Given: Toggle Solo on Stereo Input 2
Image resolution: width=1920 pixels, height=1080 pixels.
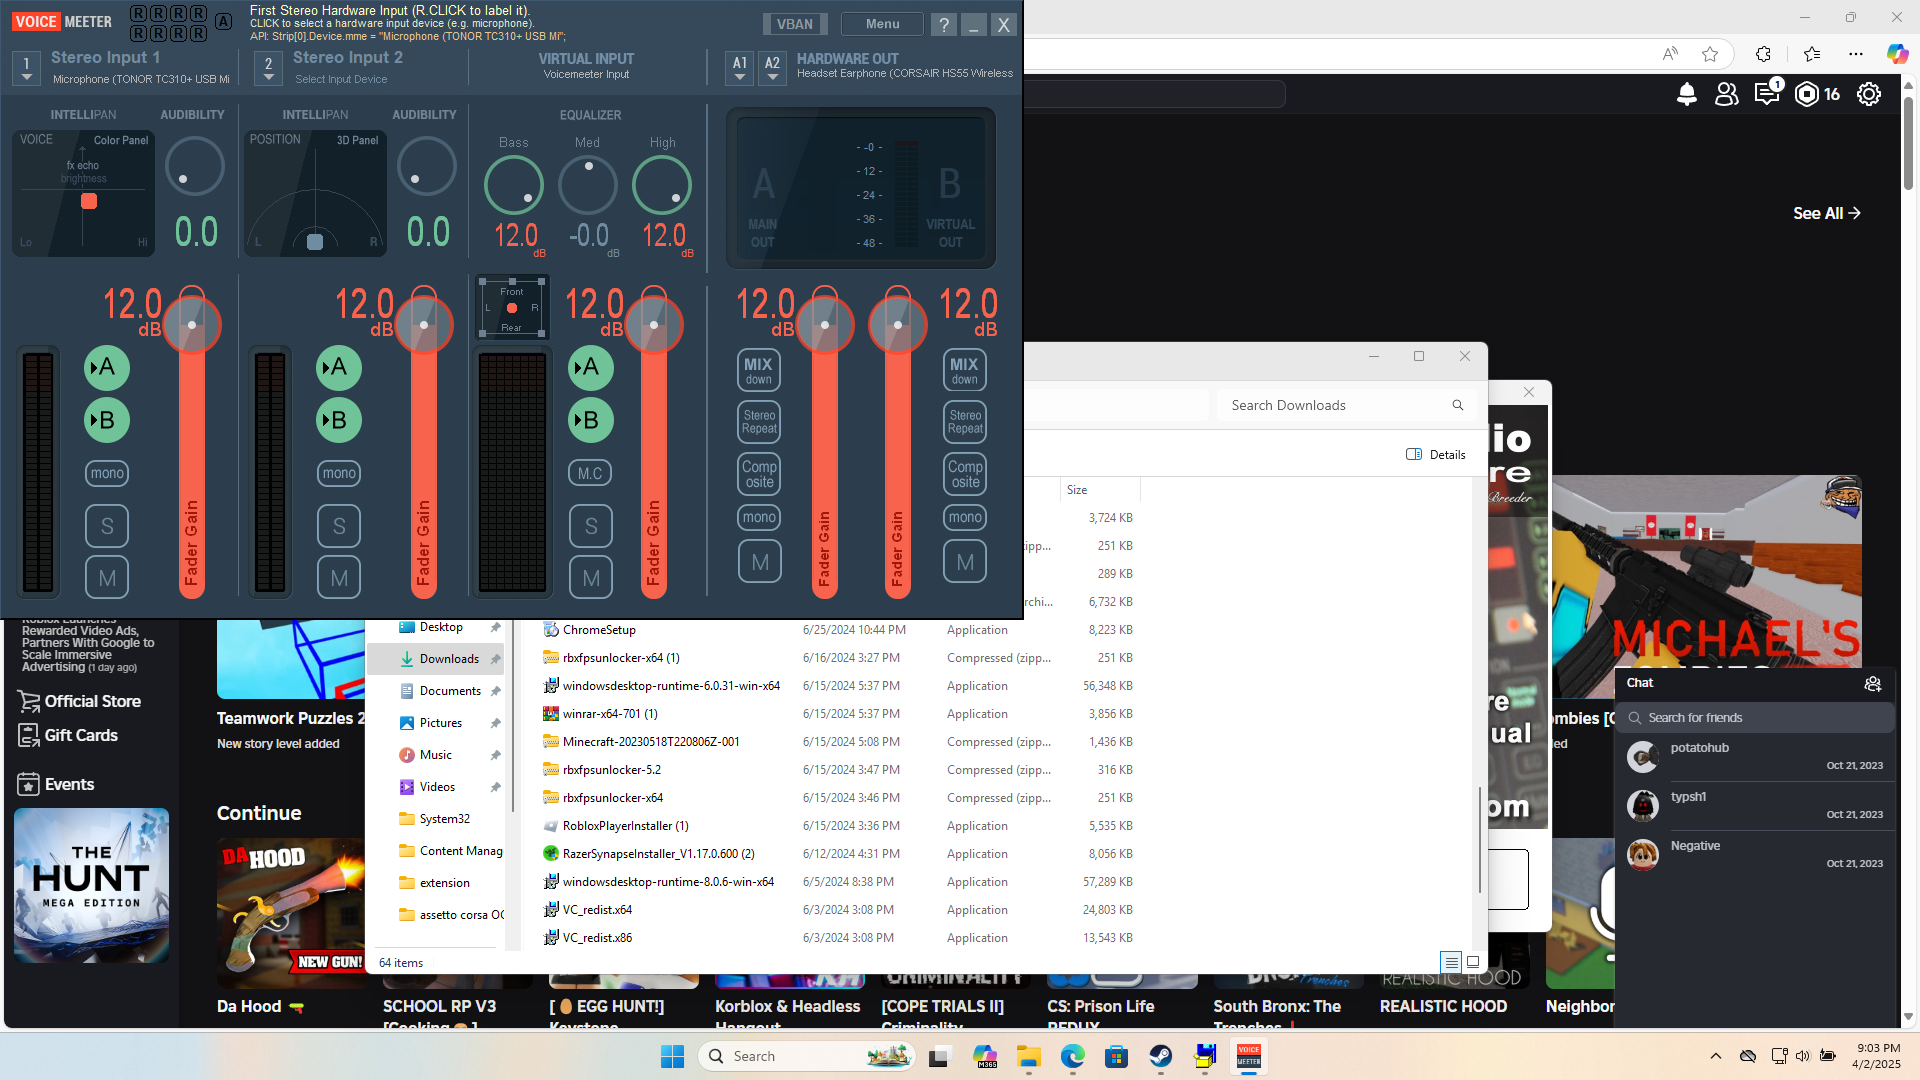Looking at the screenshot, I should click(x=339, y=526).
